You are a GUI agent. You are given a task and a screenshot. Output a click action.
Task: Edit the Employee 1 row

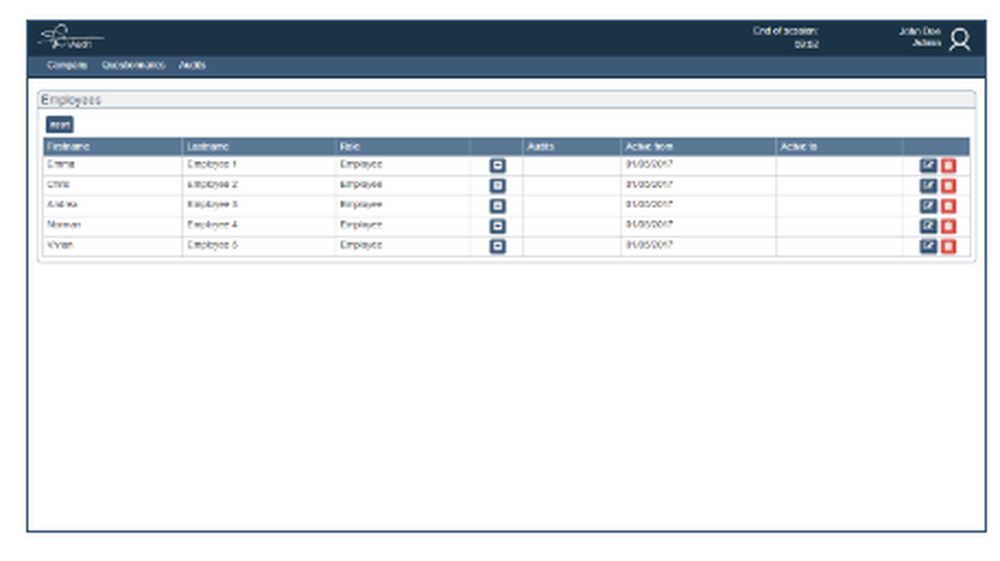click(x=928, y=166)
